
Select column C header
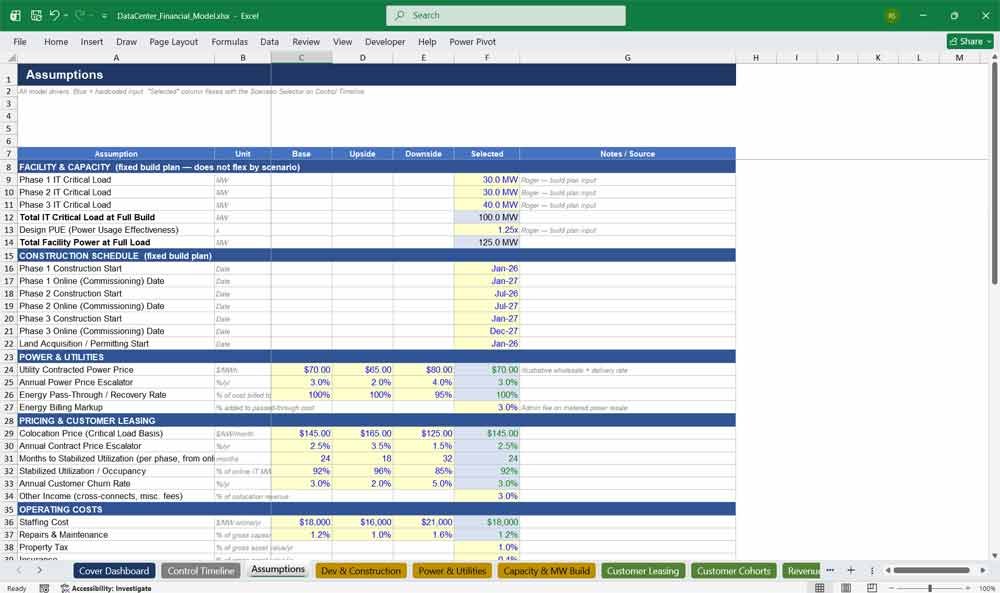click(x=301, y=57)
